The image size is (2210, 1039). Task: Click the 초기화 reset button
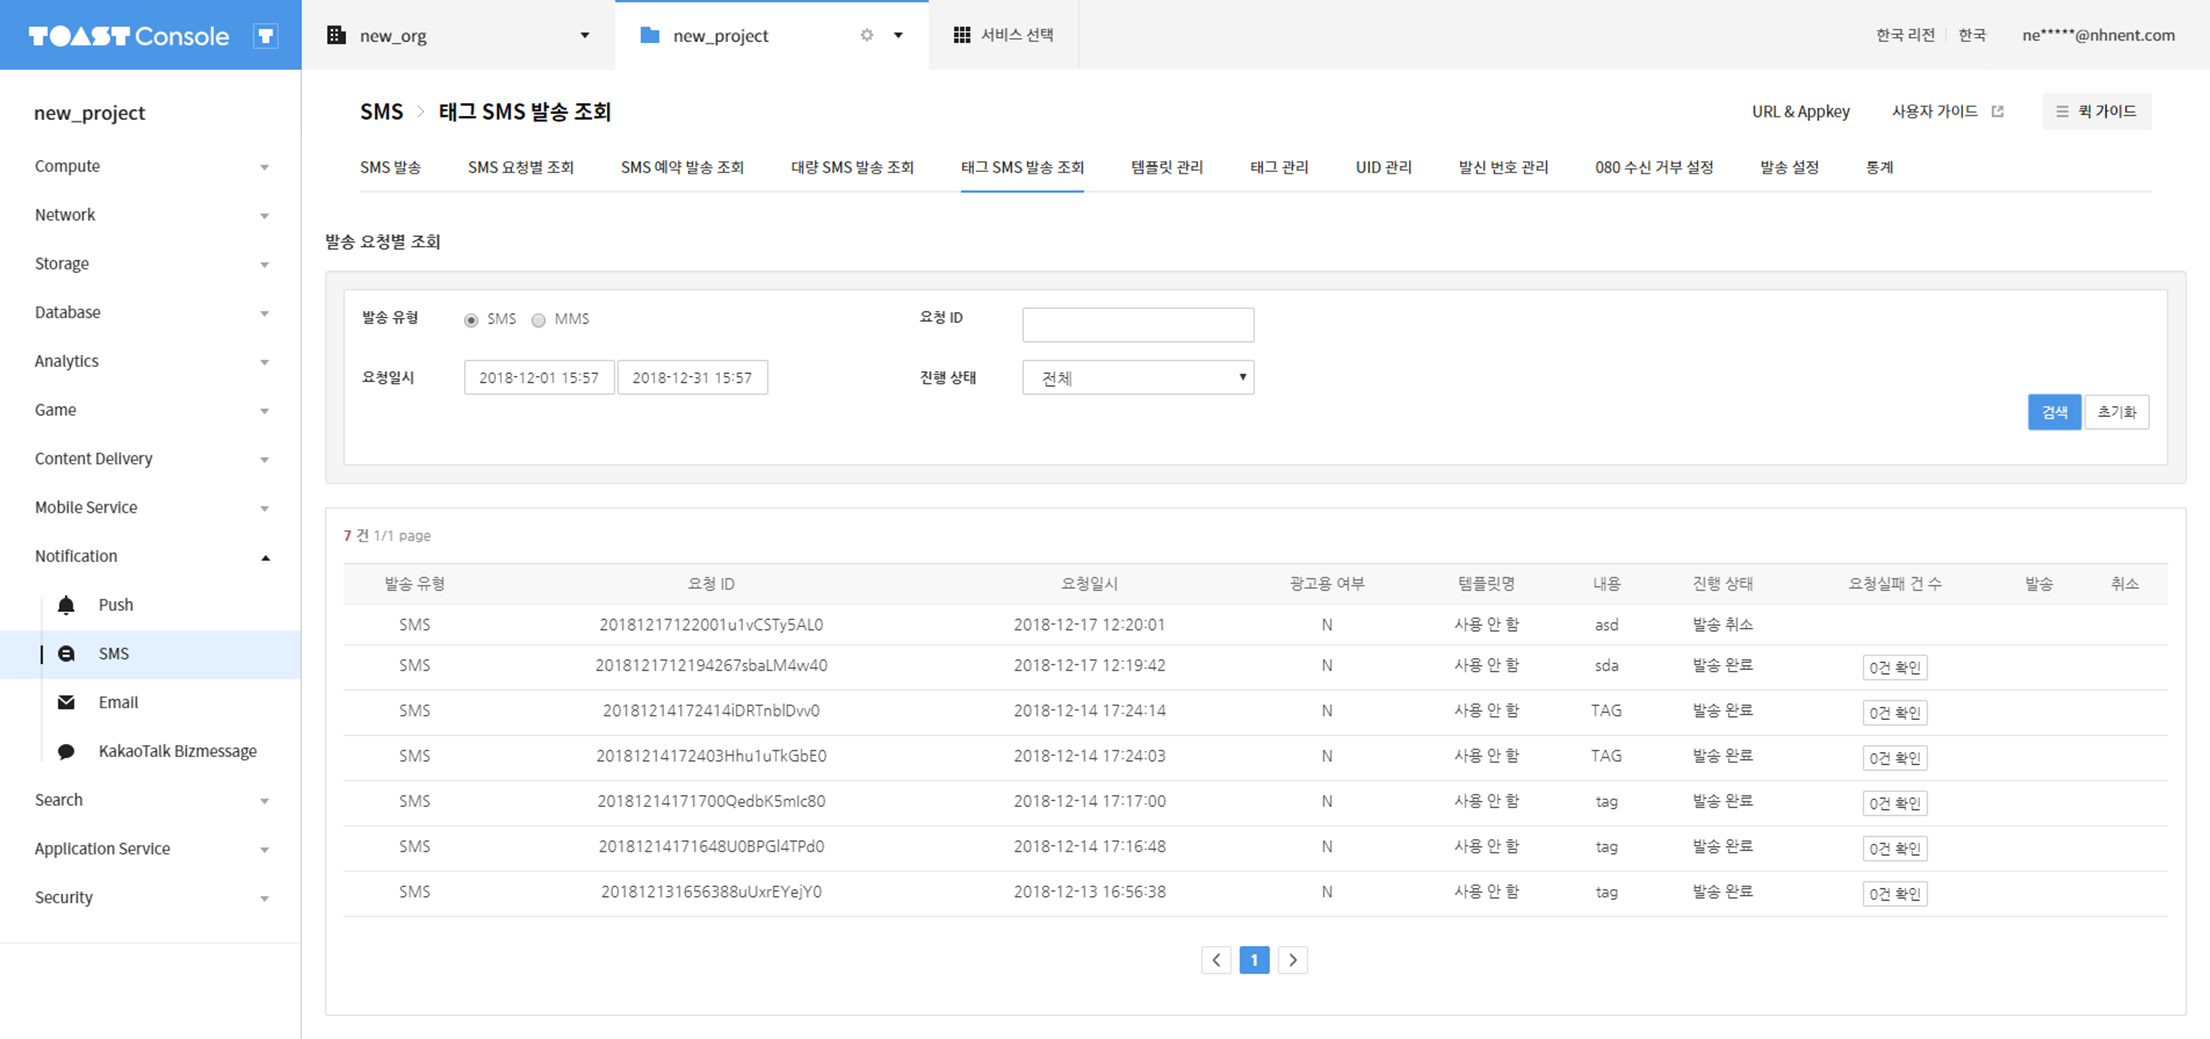(x=2116, y=412)
